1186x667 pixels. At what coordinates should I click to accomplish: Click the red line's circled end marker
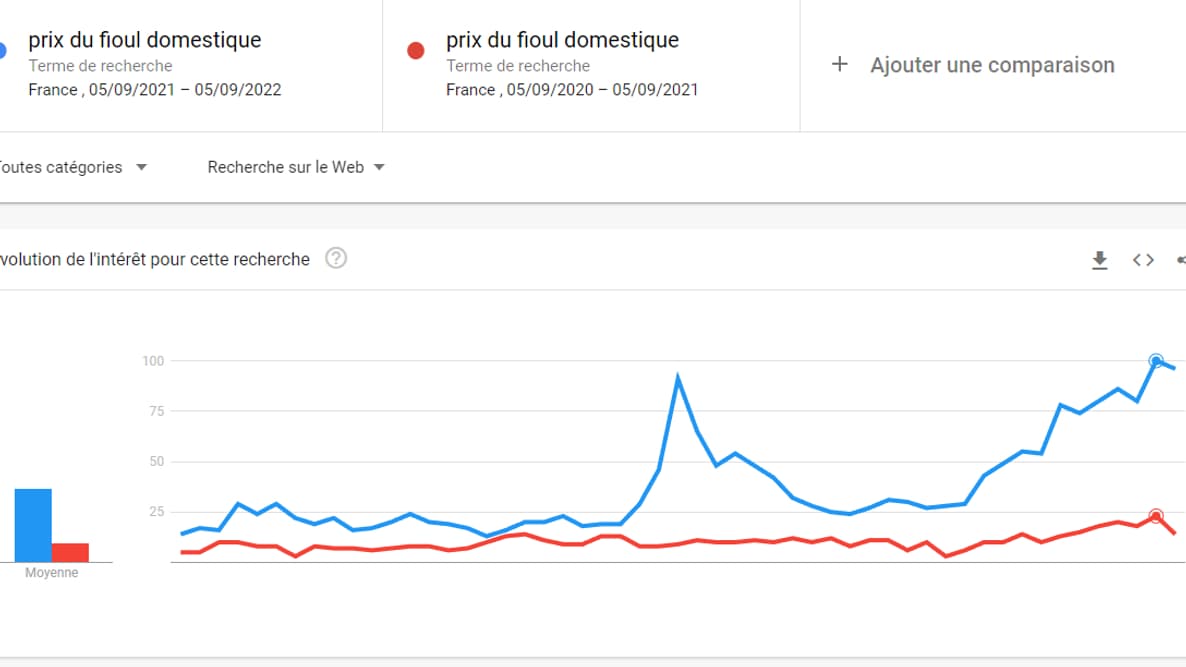pyautogui.click(x=1156, y=516)
